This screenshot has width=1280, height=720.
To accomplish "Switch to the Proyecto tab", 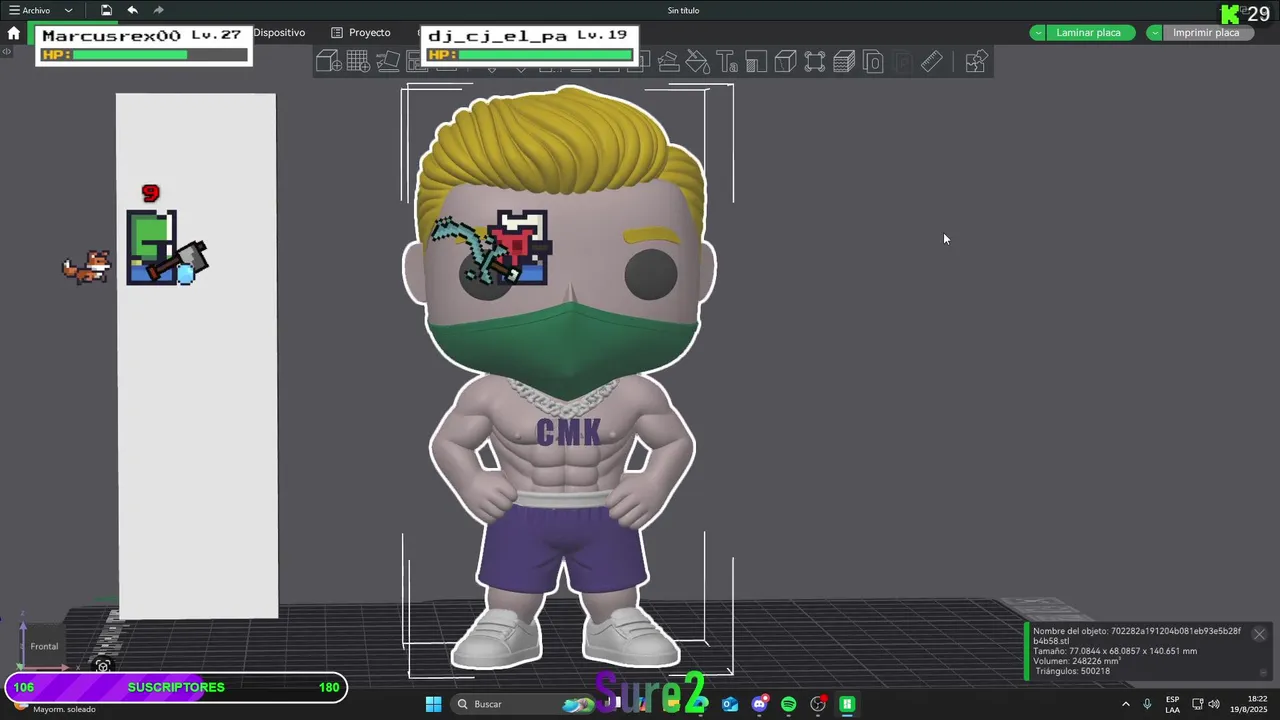I will point(361,32).
